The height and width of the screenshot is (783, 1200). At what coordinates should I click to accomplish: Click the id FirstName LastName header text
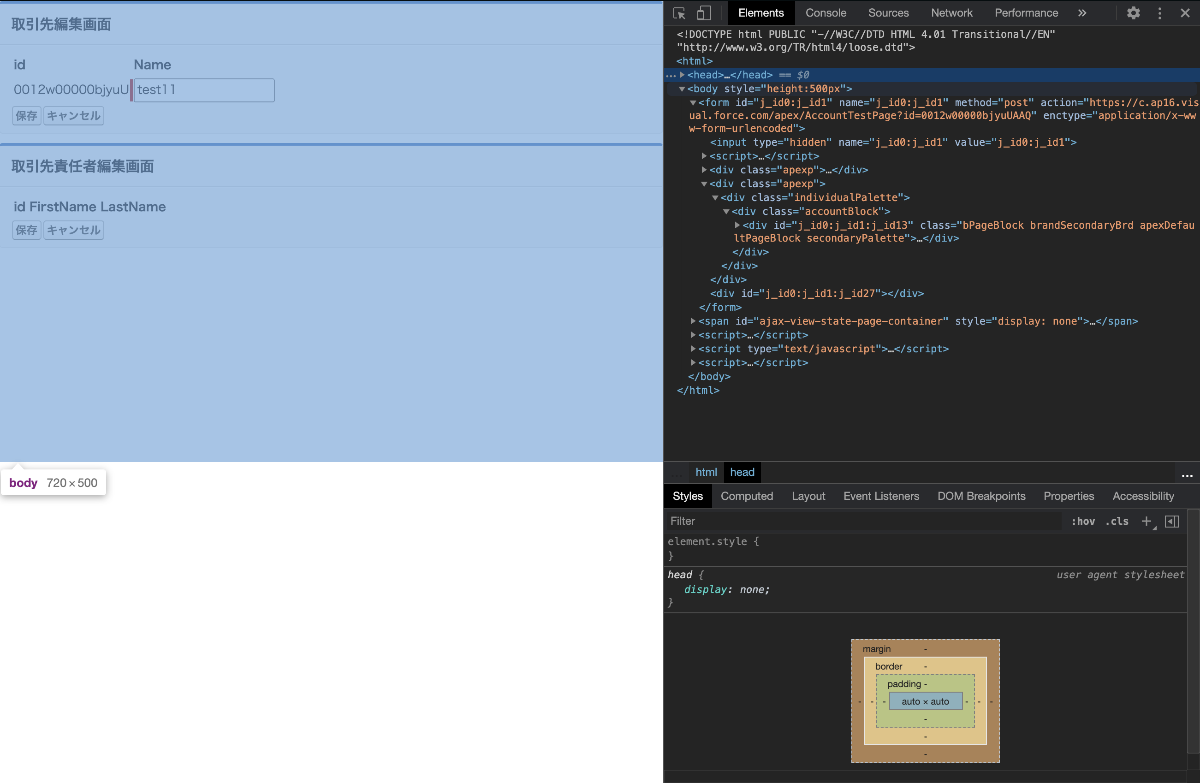pos(89,207)
